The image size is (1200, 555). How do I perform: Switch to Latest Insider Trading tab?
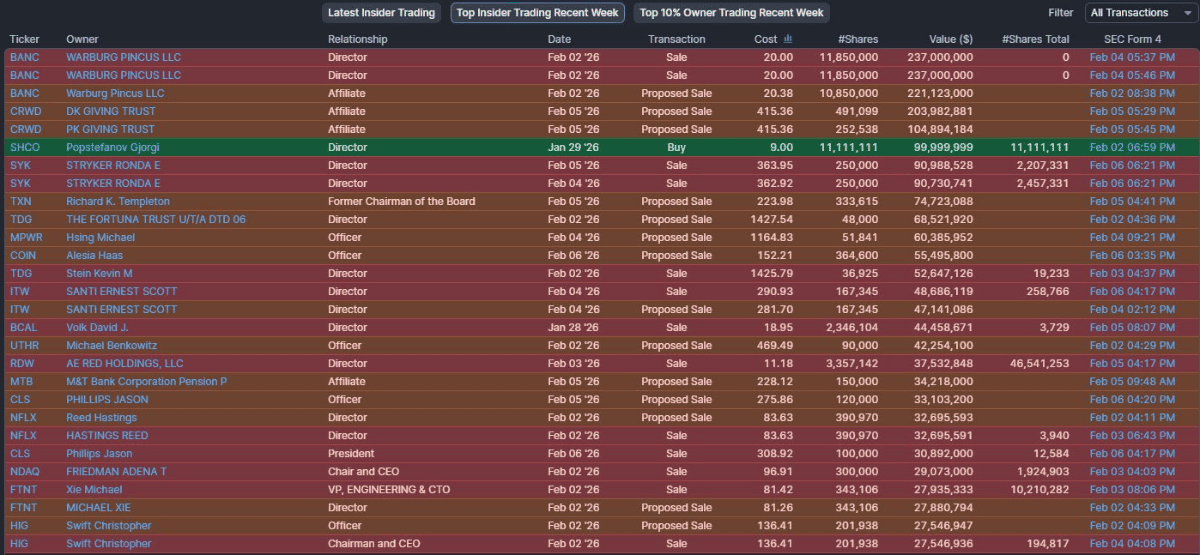click(x=382, y=13)
